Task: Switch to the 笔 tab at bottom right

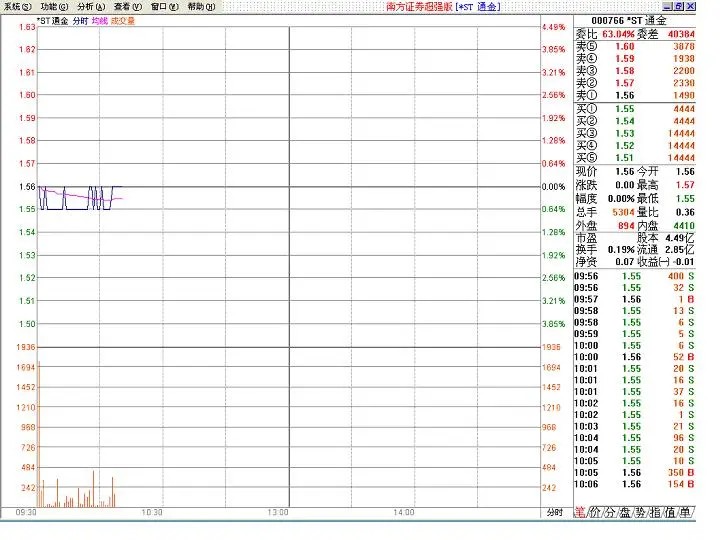Action: tap(580, 512)
